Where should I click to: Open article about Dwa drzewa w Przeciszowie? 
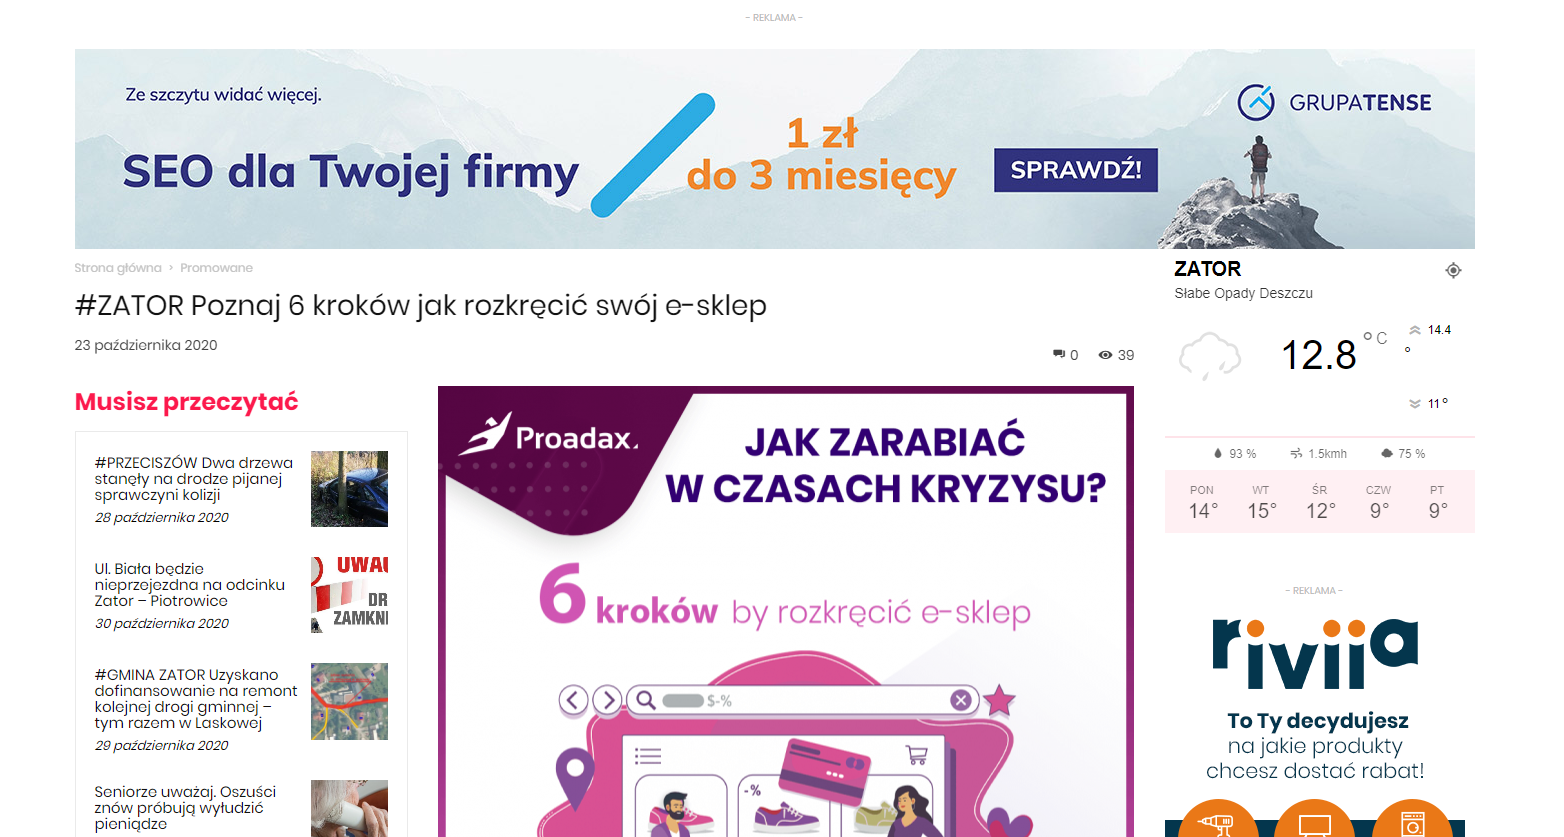[x=194, y=478]
